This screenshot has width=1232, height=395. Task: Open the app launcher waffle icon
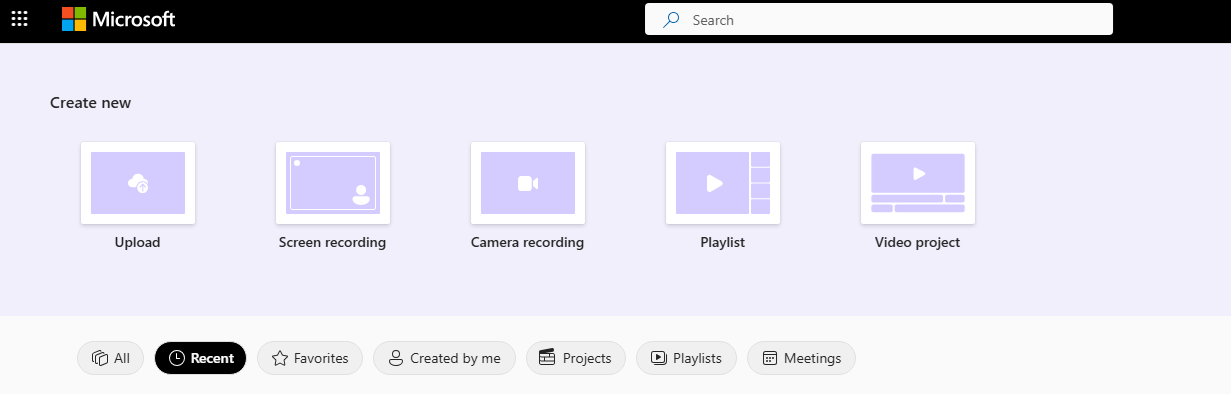(x=19, y=19)
